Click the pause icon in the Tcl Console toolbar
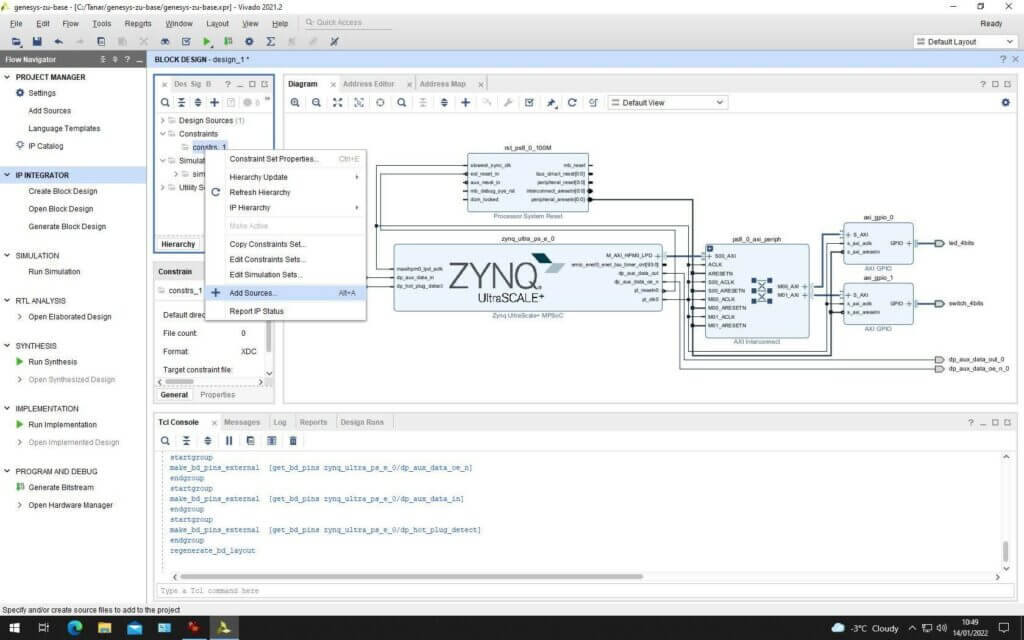 coord(230,440)
